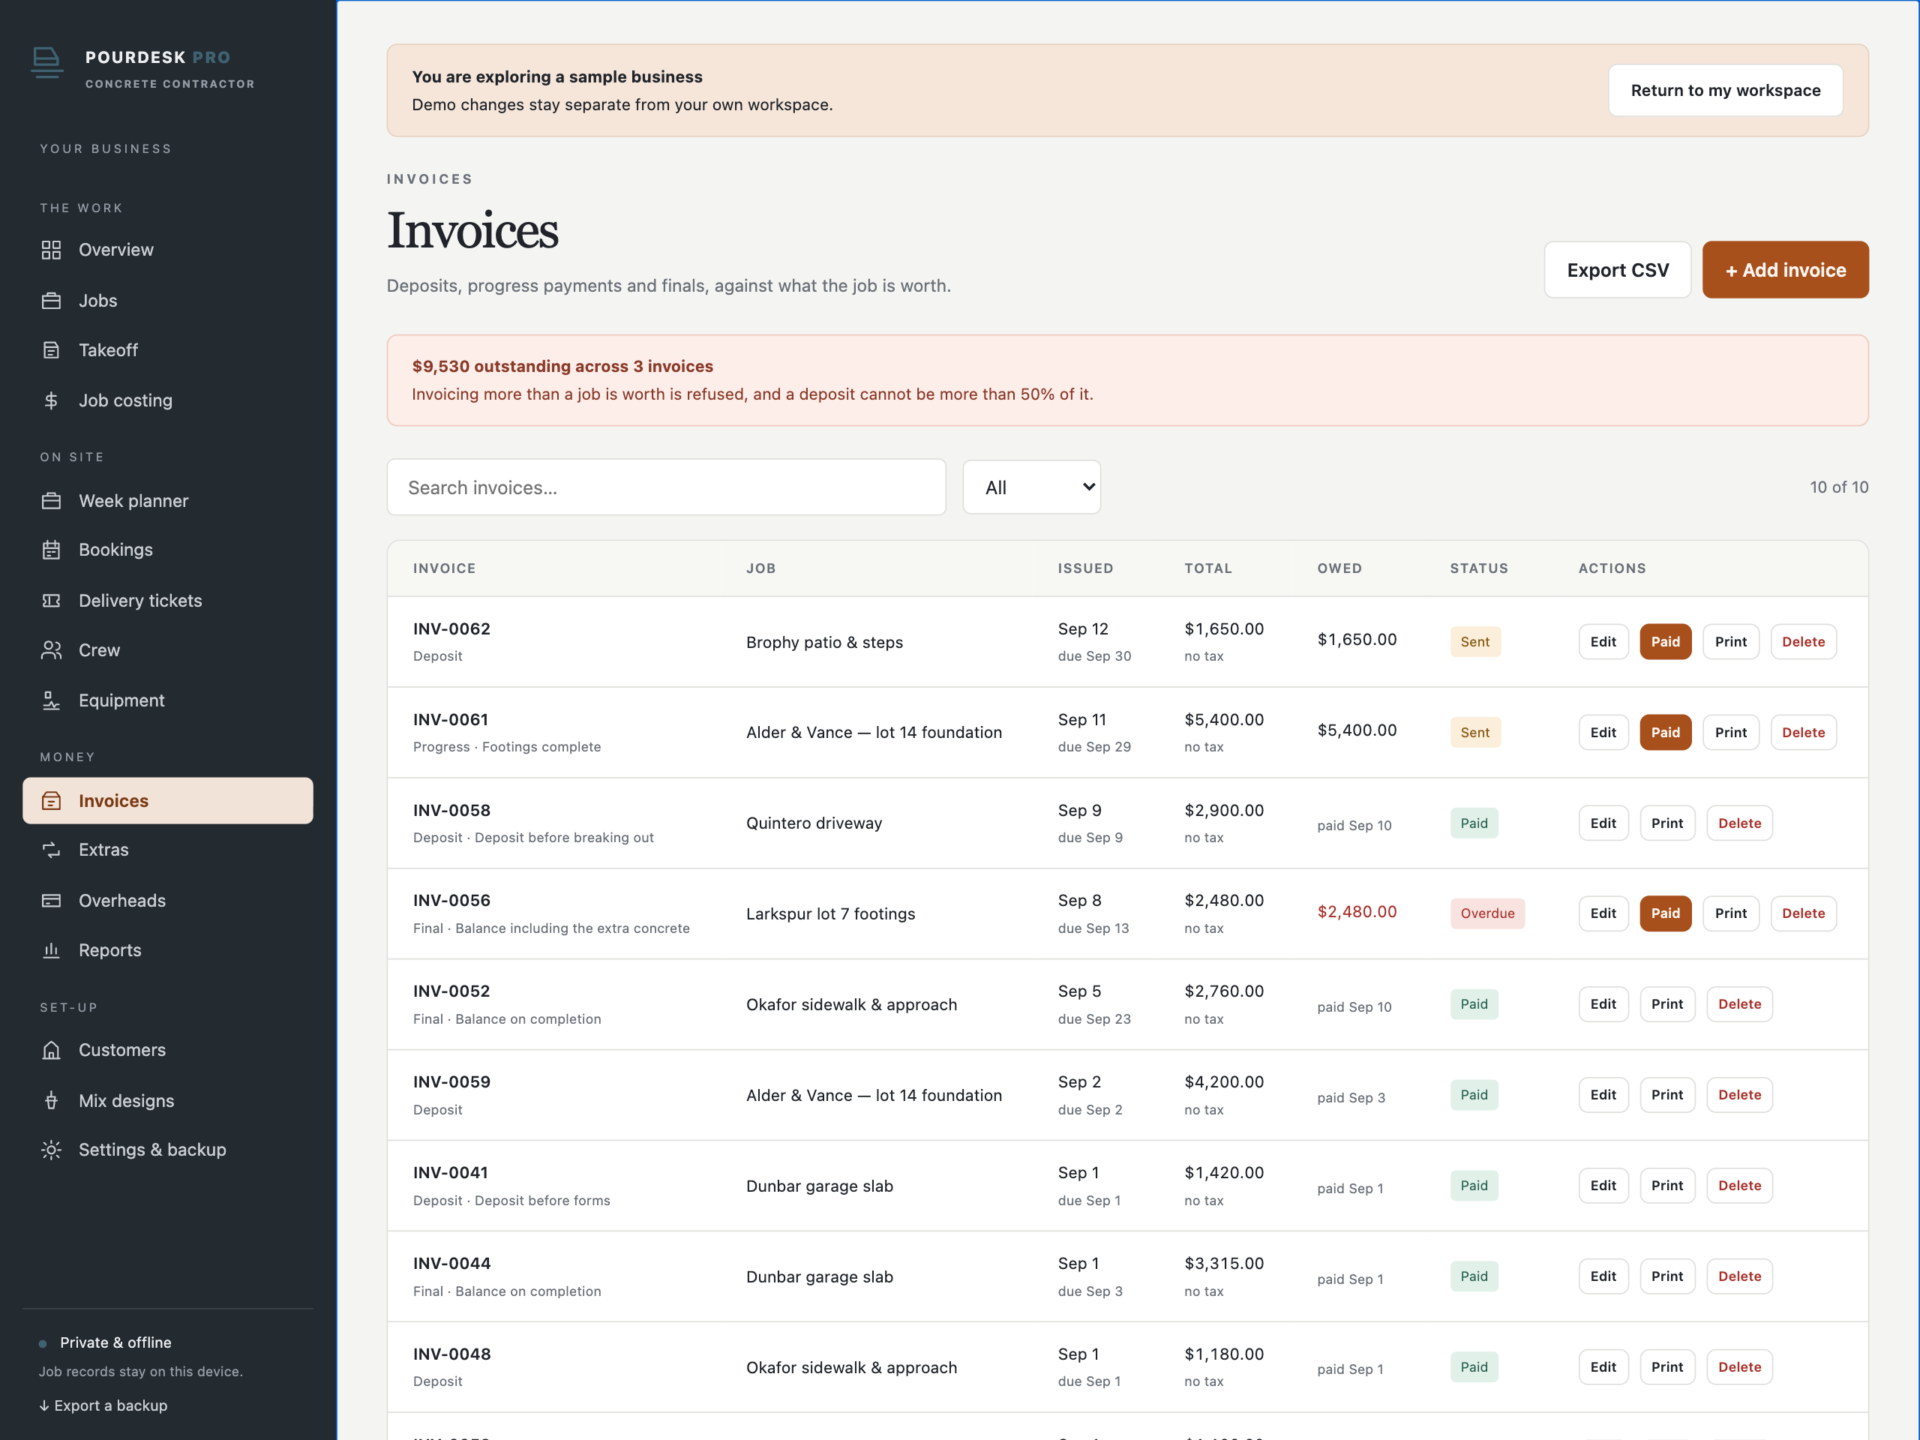
Task: Edit invoice INV-0059
Action: coord(1603,1095)
